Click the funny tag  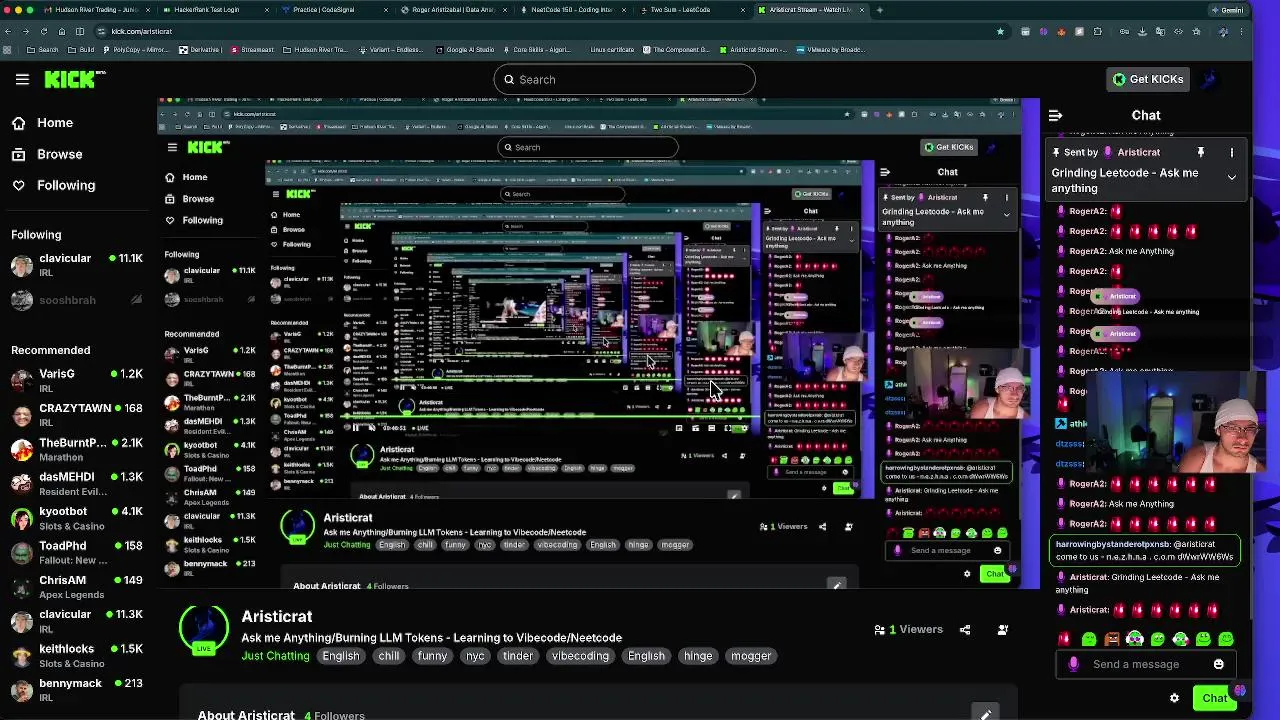[x=432, y=656]
